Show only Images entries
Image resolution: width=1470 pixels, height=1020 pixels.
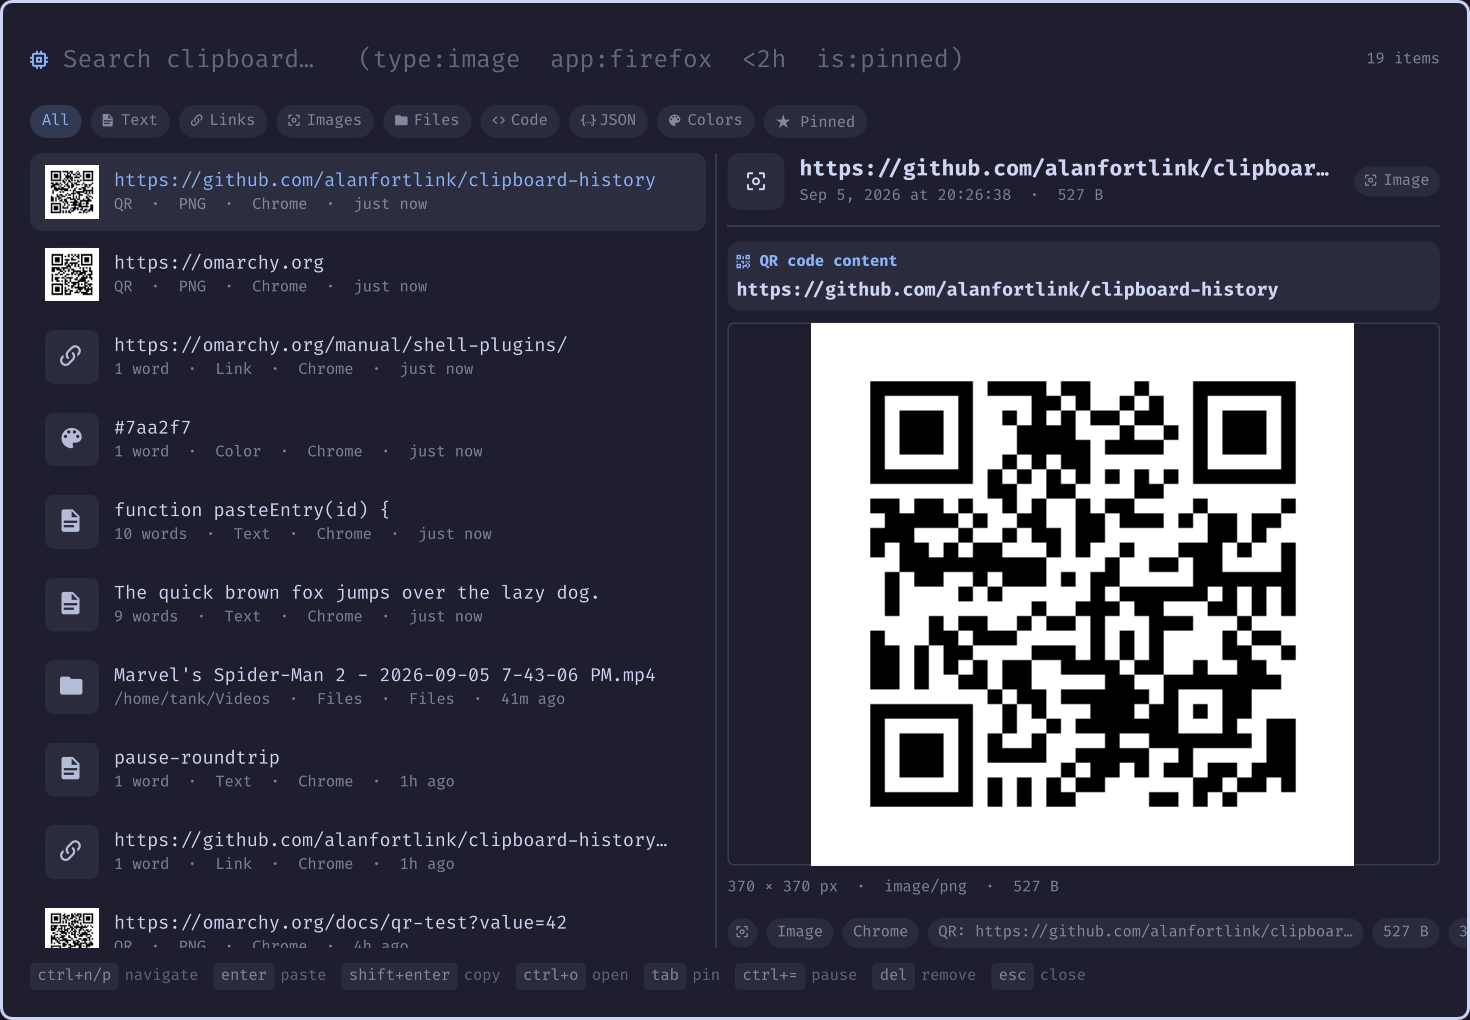click(x=325, y=120)
